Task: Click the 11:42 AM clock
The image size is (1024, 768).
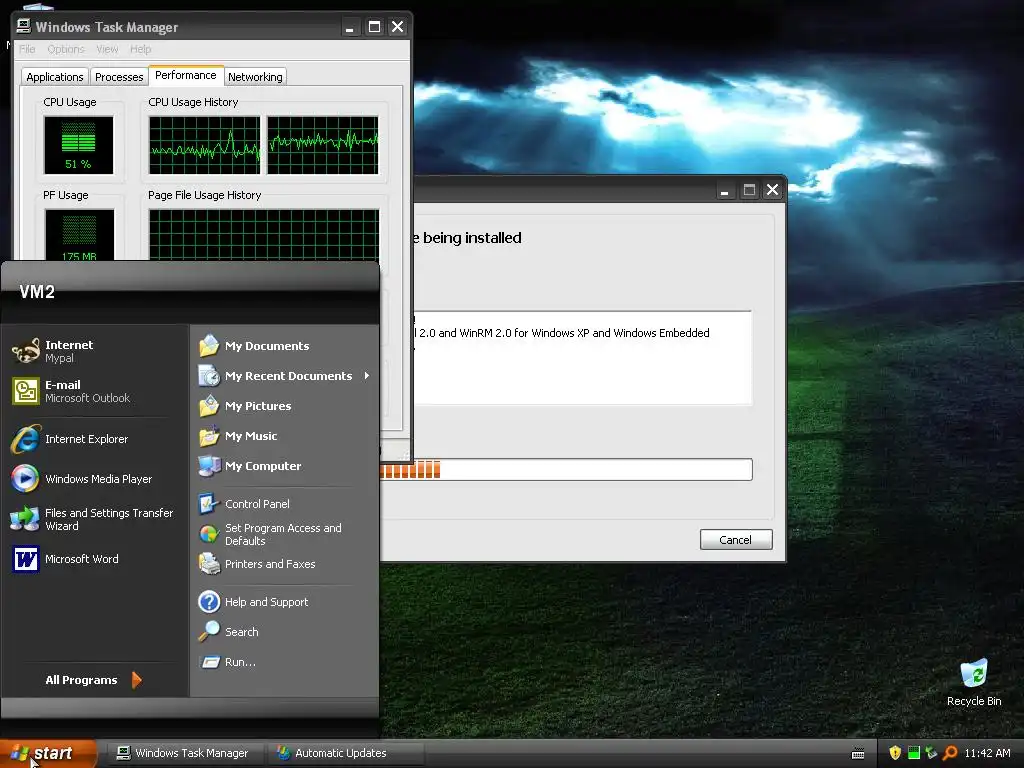Action: click(987, 753)
